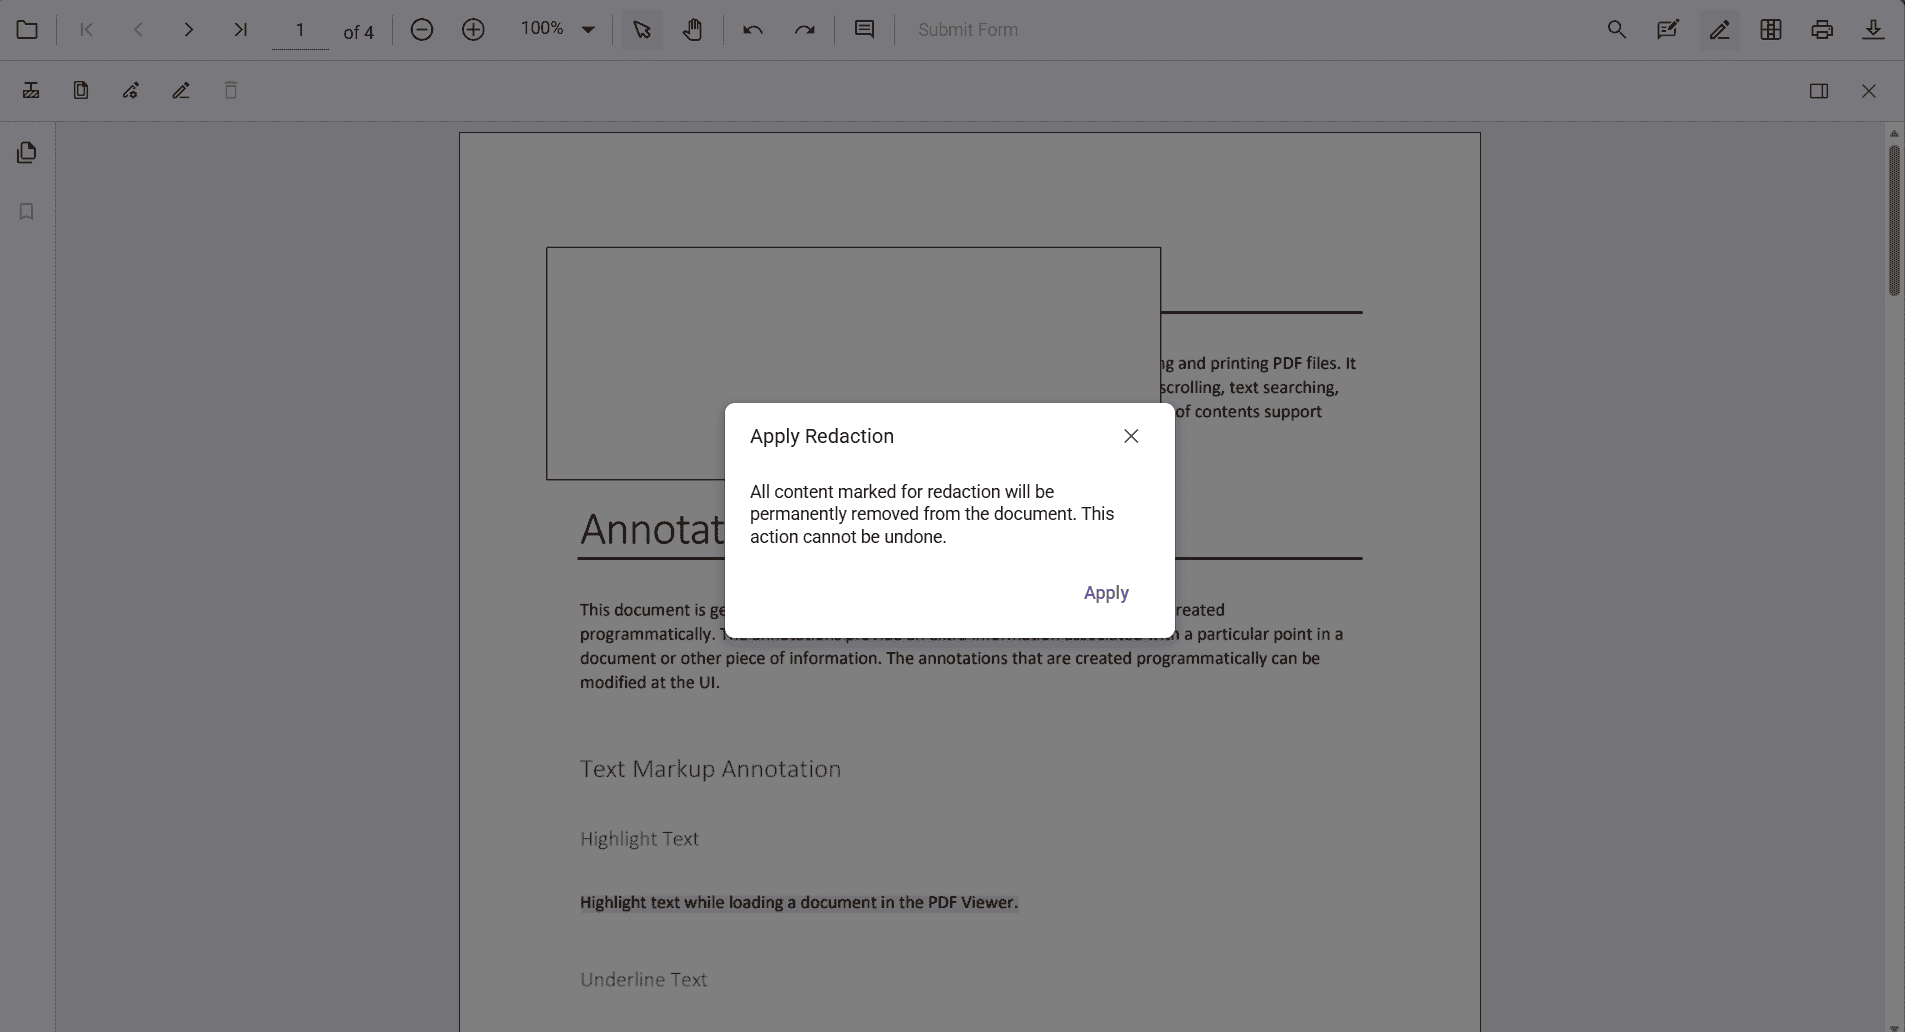
Task: Open a PDF file with the folder icon
Action: click(27, 29)
